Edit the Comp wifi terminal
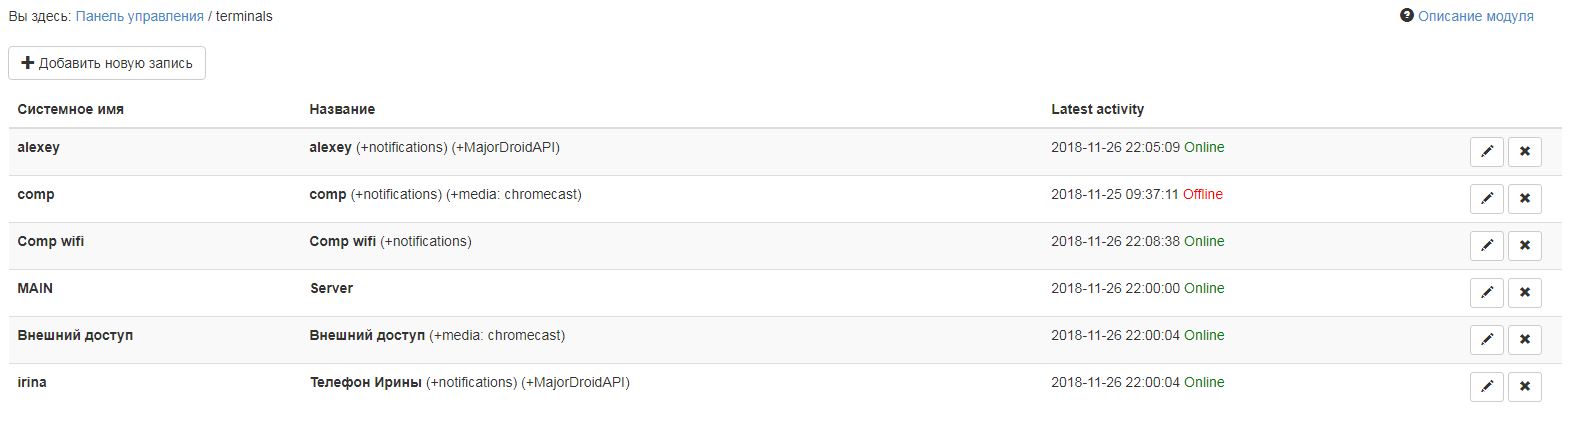The image size is (1570, 425). (x=1486, y=245)
